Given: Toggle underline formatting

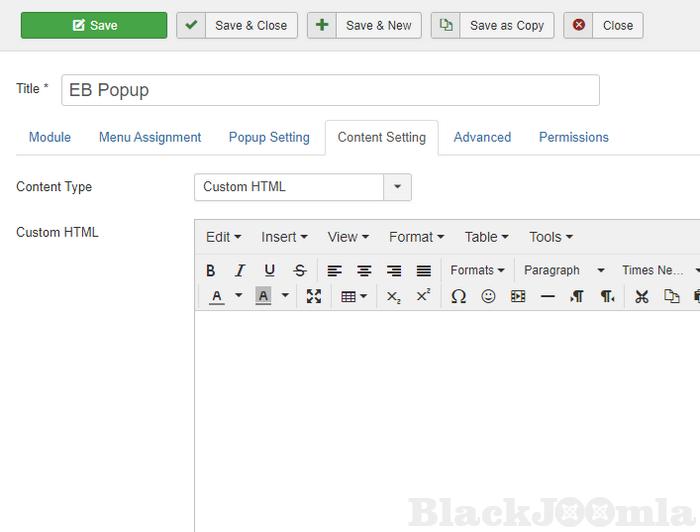Looking at the screenshot, I should (269, 270).
